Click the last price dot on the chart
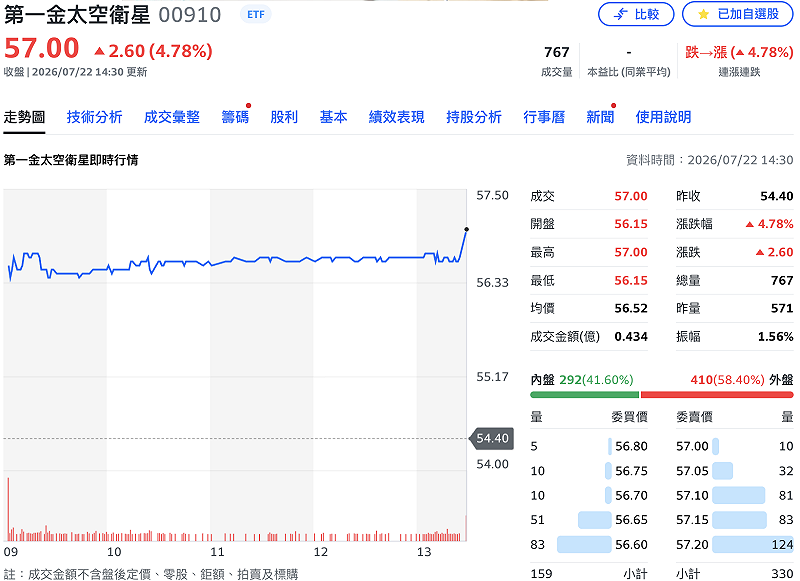800x581 pixels. (466, 230)
